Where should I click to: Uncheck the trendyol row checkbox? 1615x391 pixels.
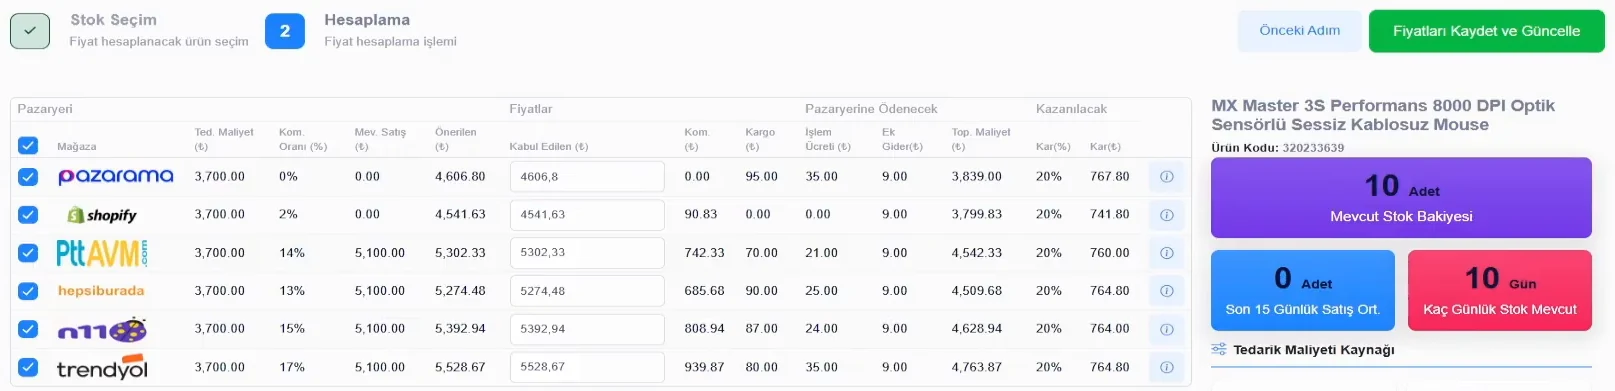(x=28, y=367)
